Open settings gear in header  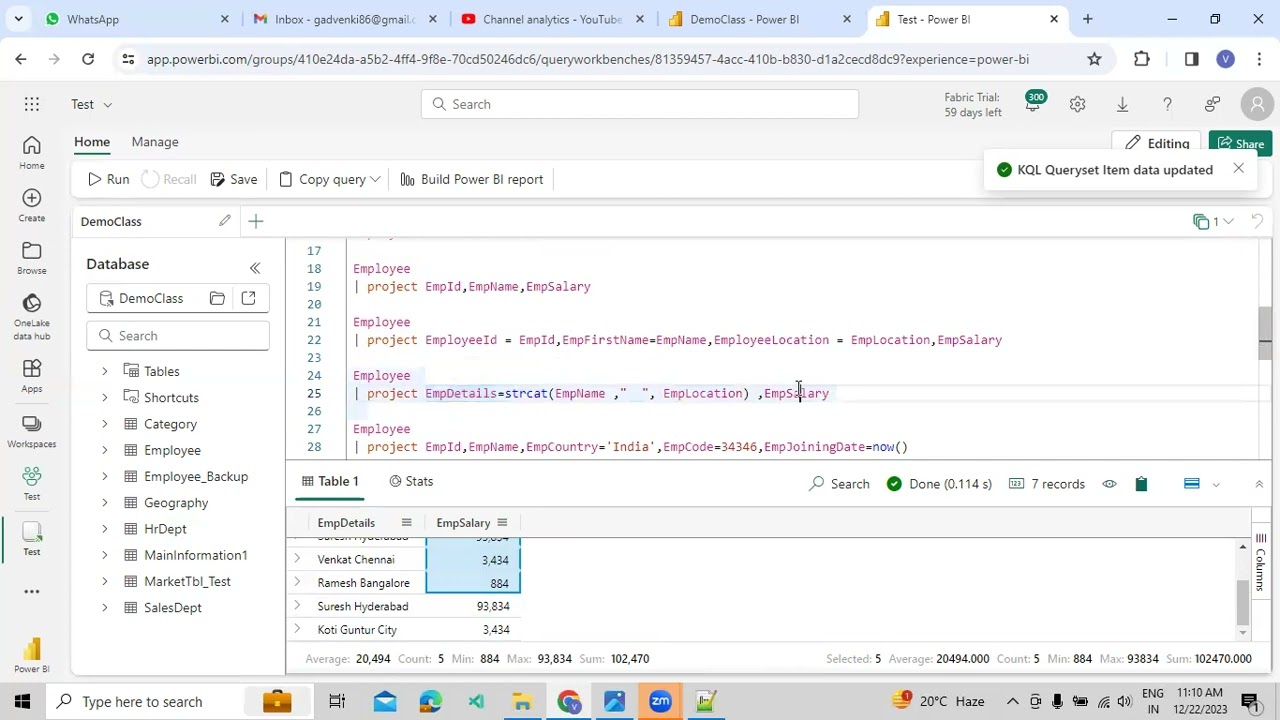click(1077, 104)
